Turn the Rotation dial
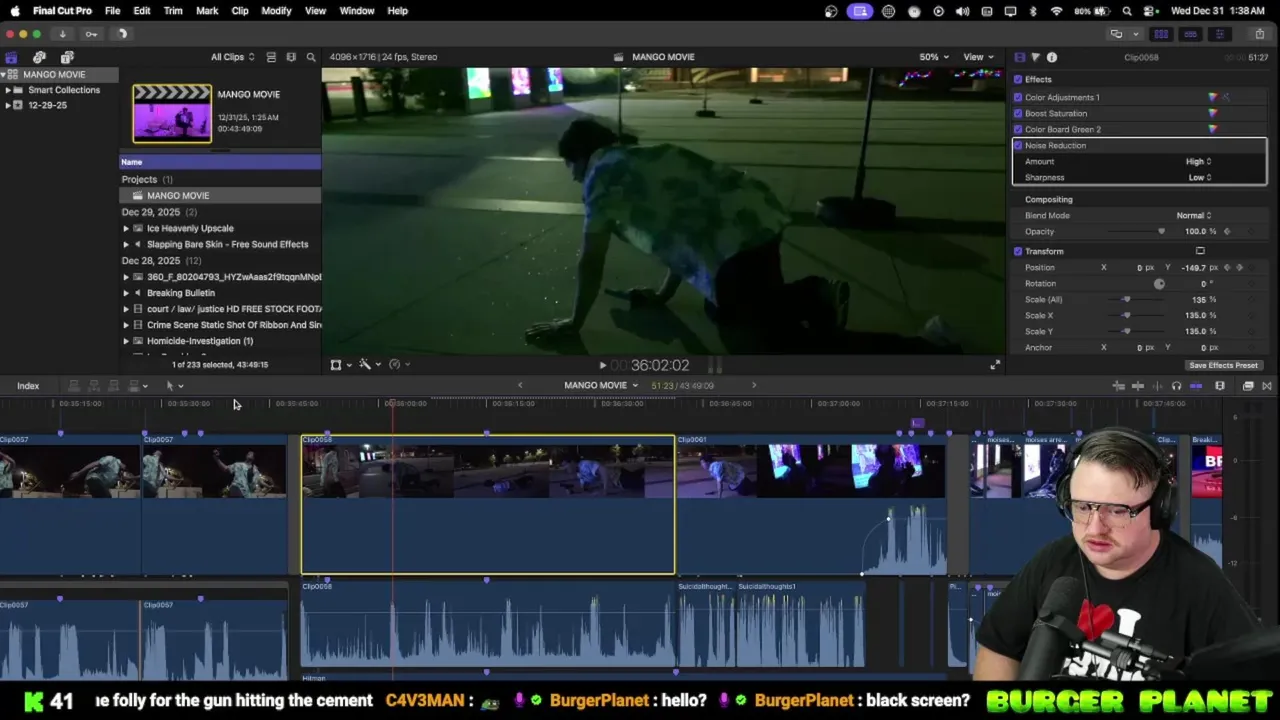 click(1159, 284)
